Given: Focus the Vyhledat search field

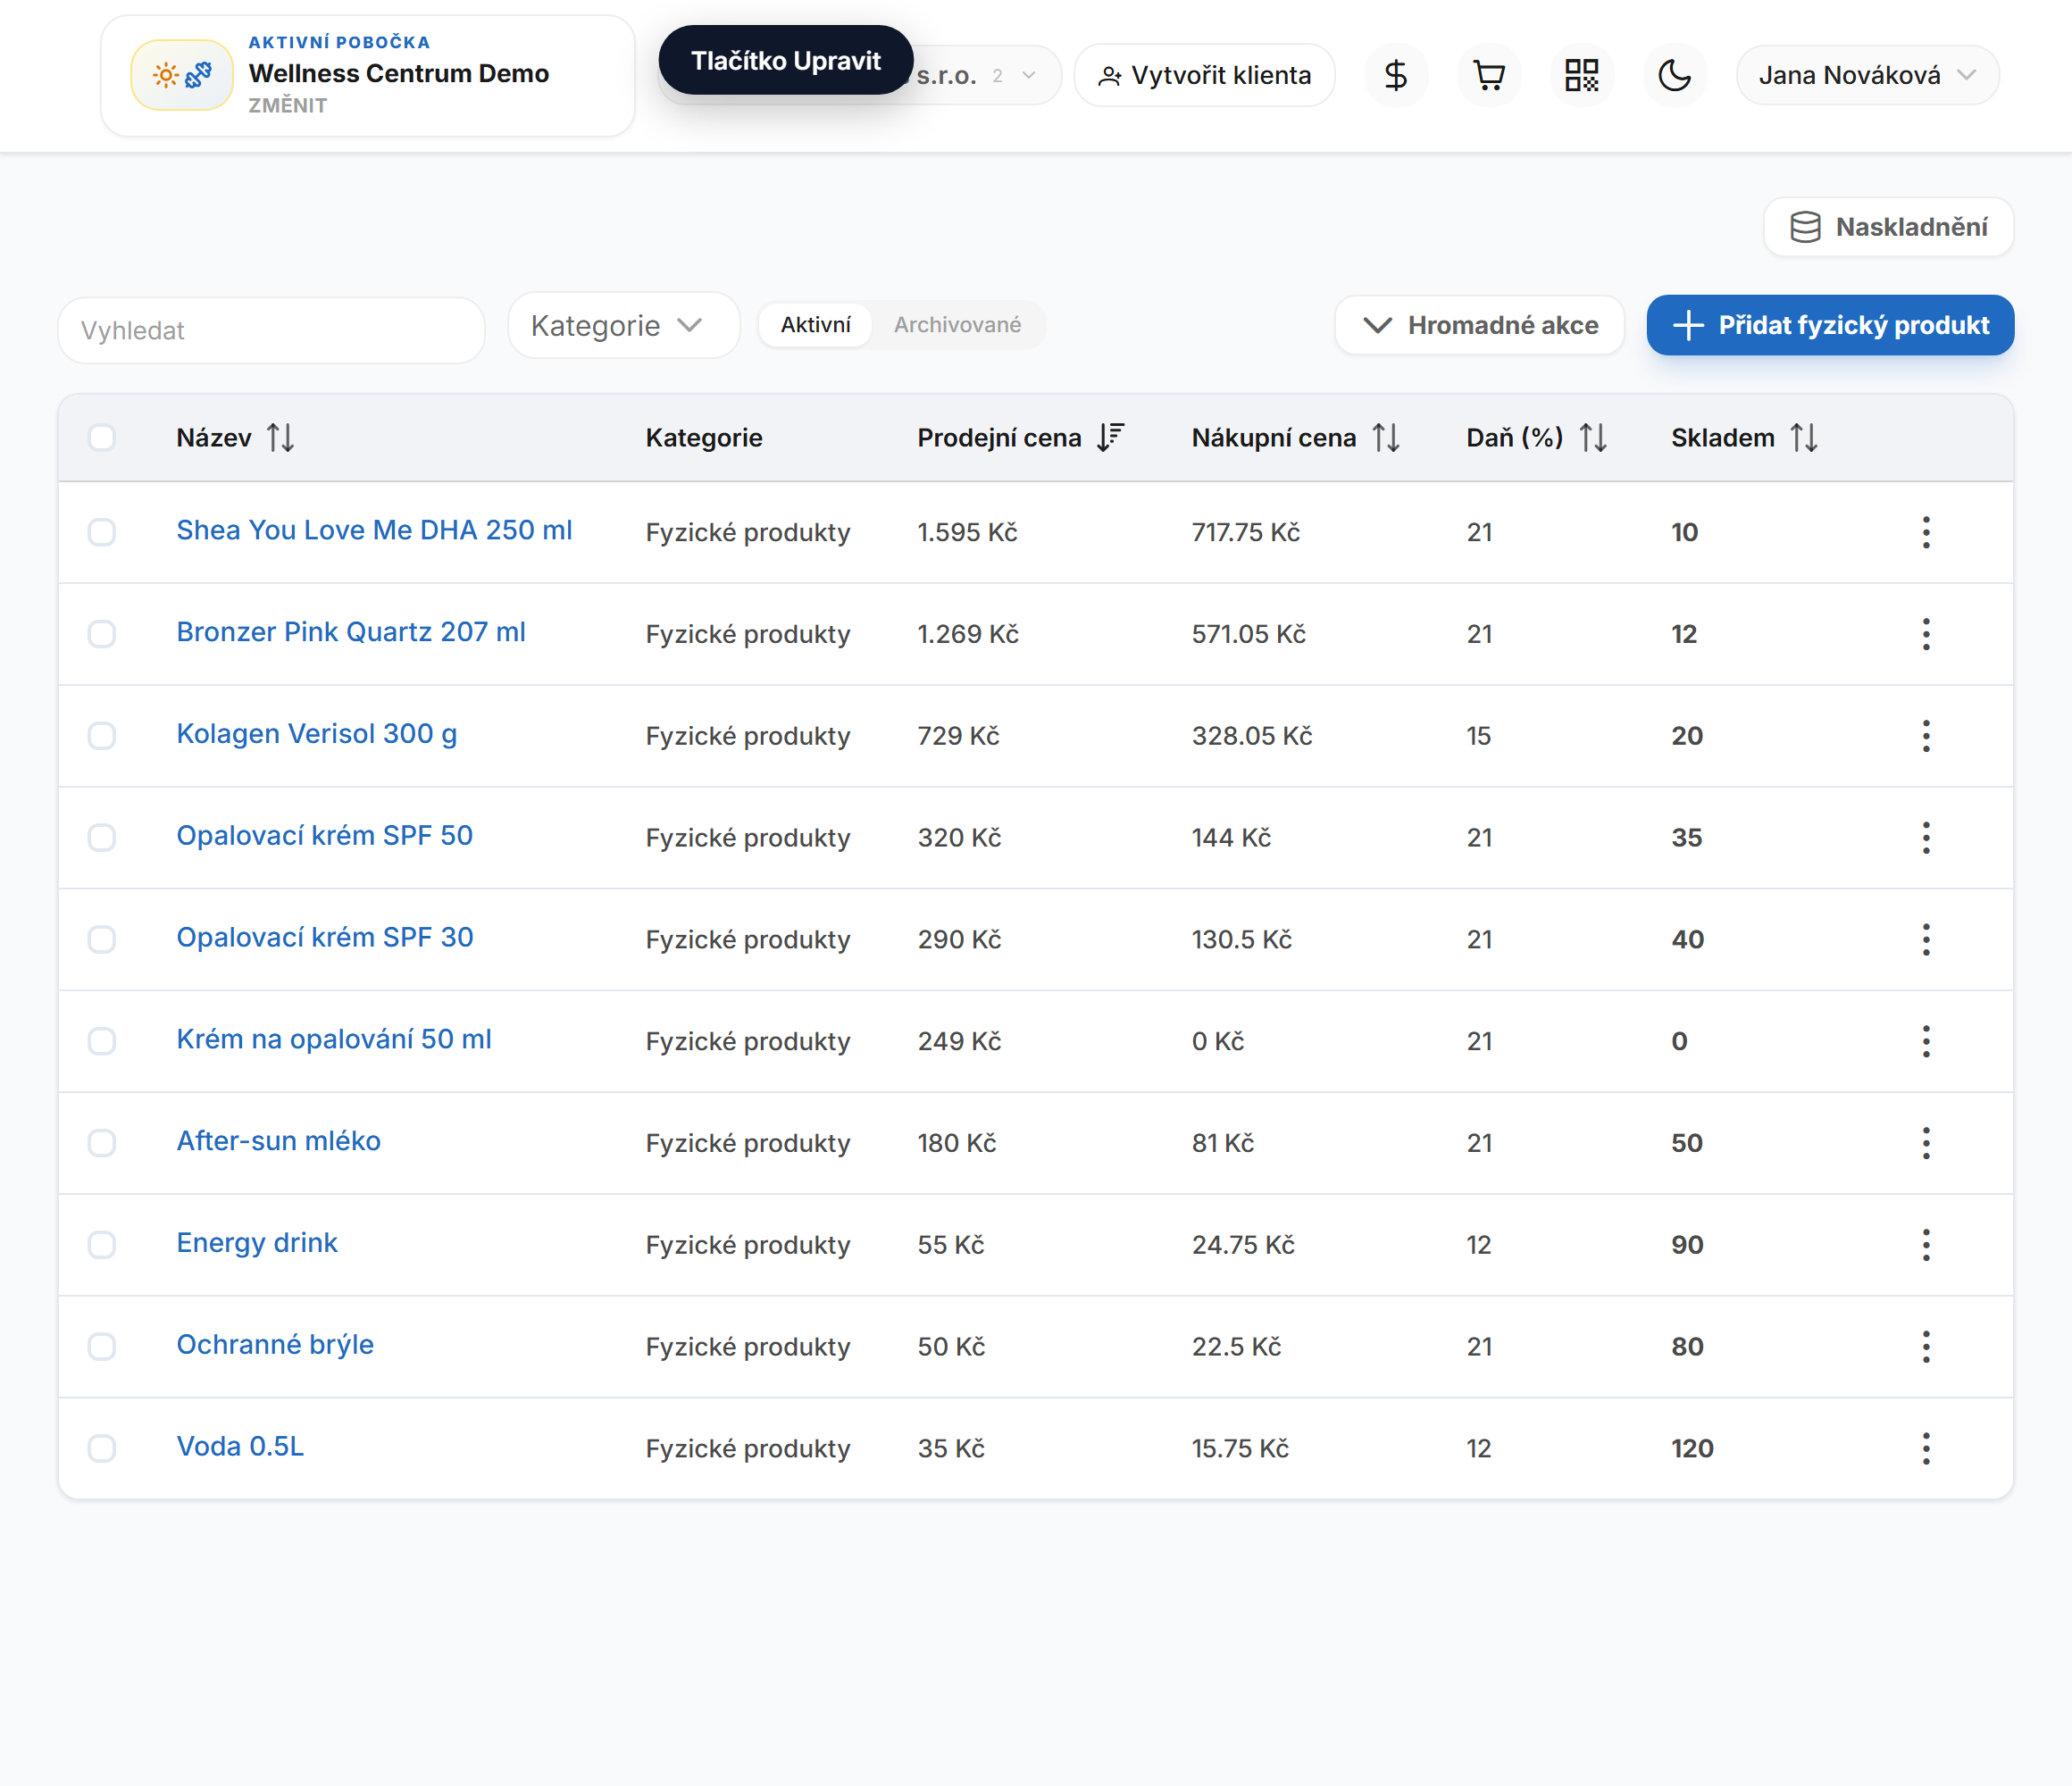Looking at the screenshot, I should click(x=272, y=330).
